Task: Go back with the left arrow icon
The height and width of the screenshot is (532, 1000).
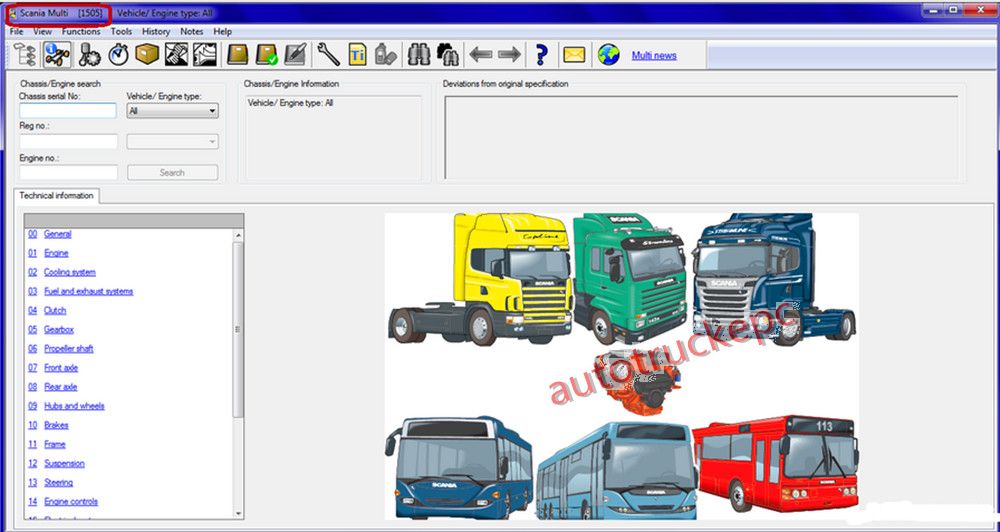Action: pyautogui.click(x=480, y=55)
